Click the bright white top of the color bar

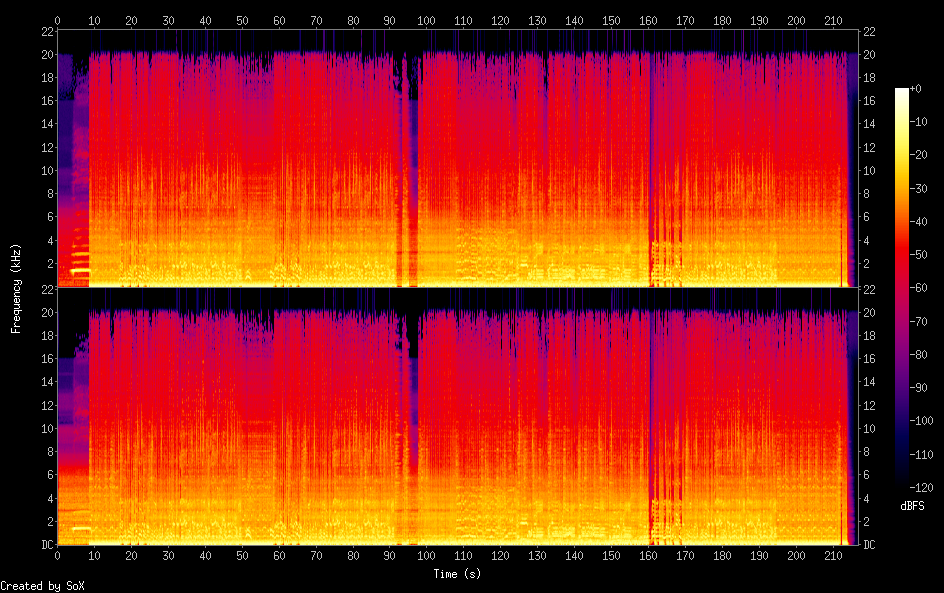point(902,93)
